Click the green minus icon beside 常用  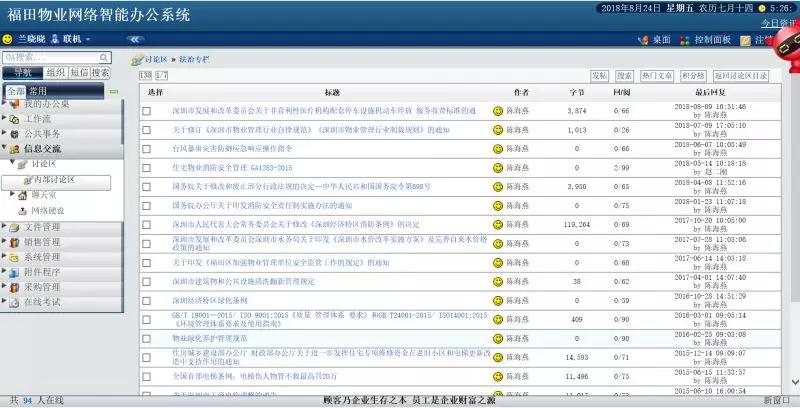[114, 92]
